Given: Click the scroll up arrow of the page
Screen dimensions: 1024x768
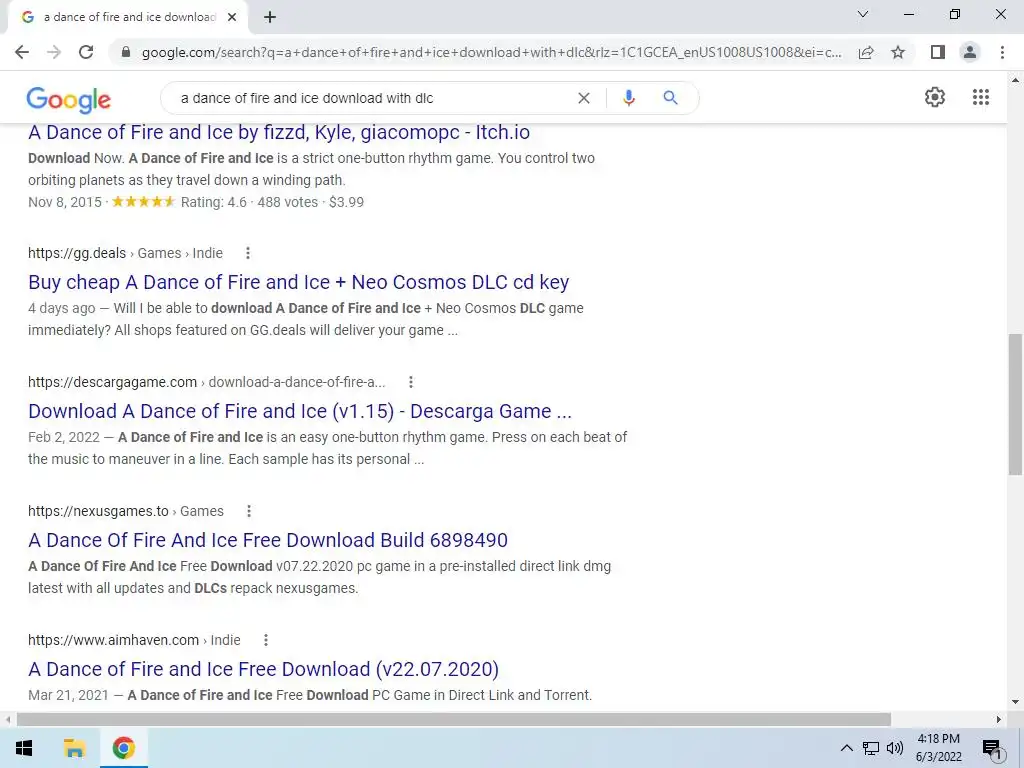Looking at the screenshot, I should tap(1015, 80).
